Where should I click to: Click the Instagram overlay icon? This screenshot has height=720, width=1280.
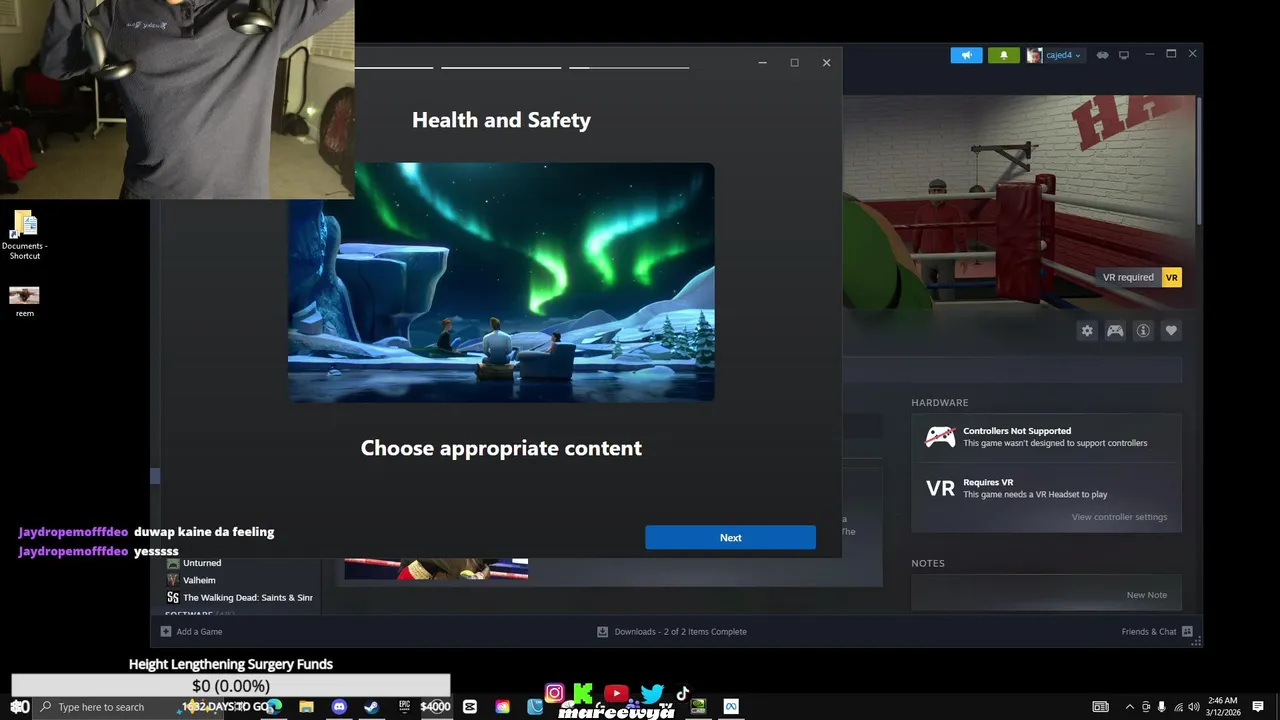(x=554, y=693)
